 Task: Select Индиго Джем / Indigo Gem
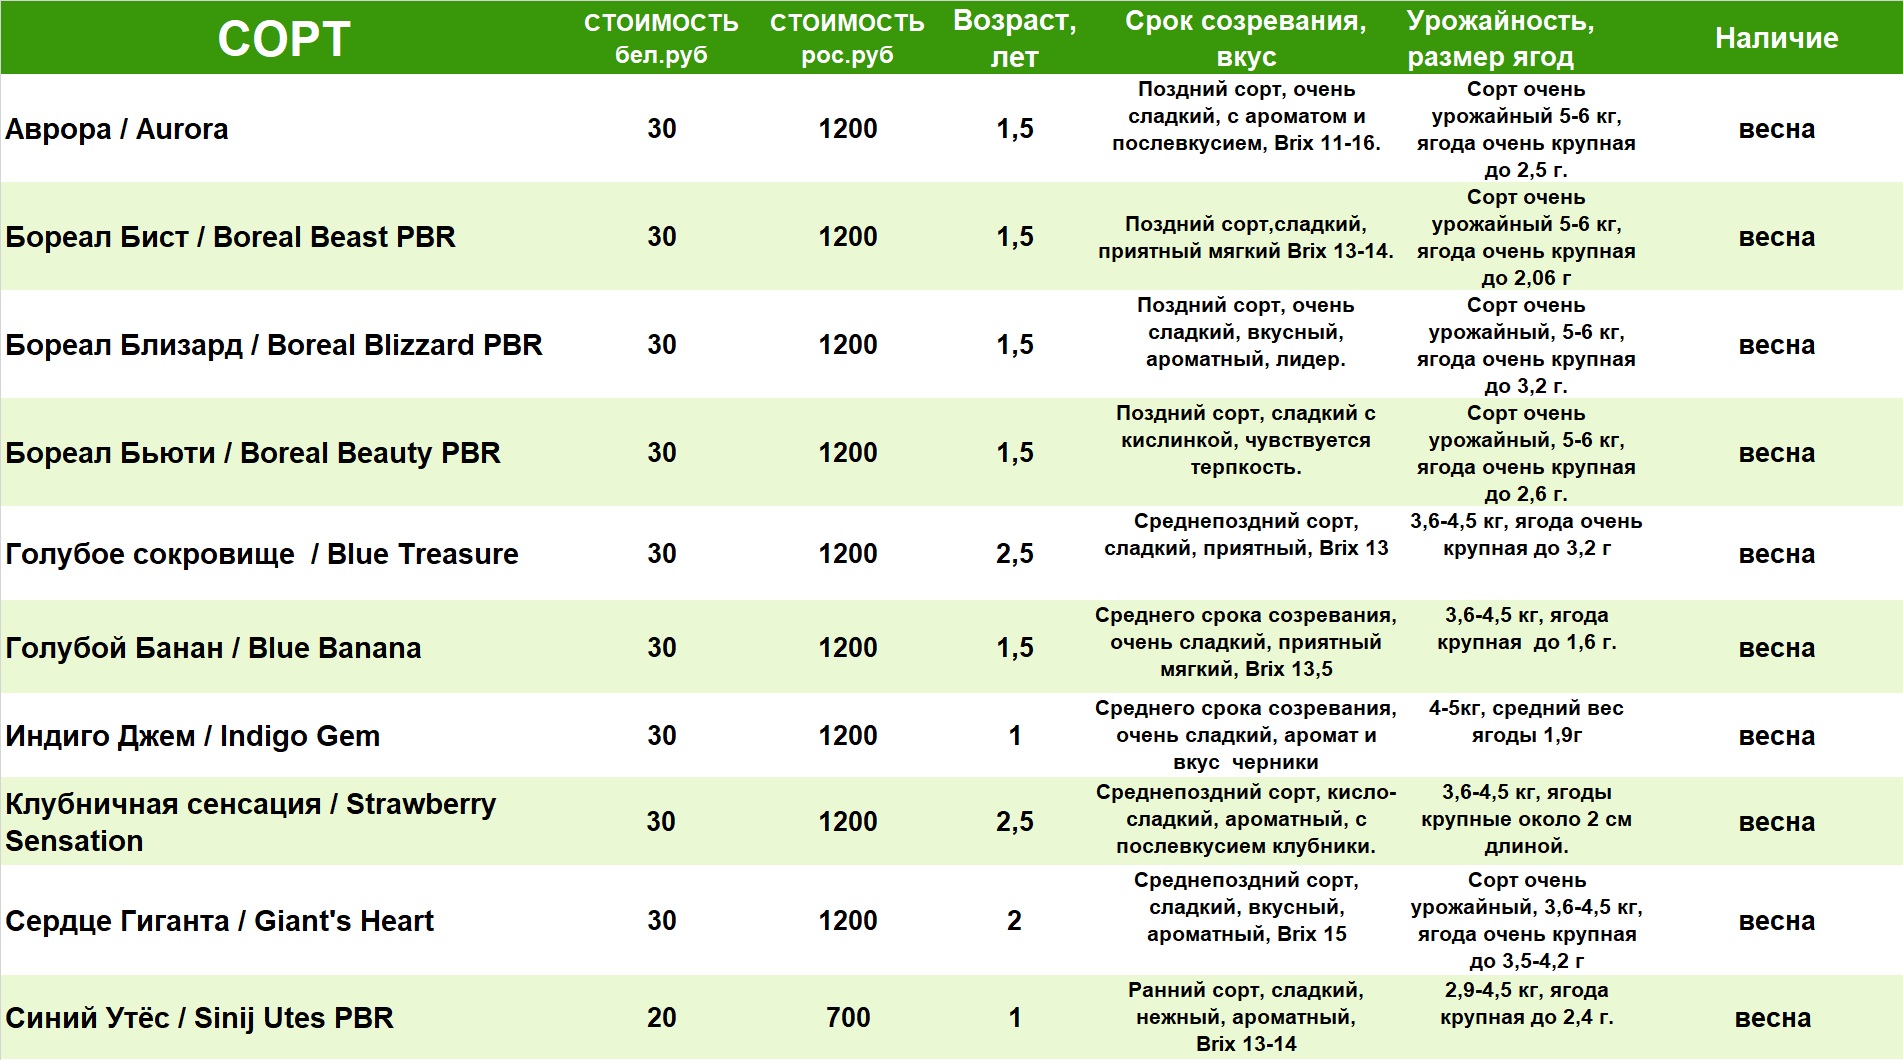pyautogui.click(x=193, y=736)
